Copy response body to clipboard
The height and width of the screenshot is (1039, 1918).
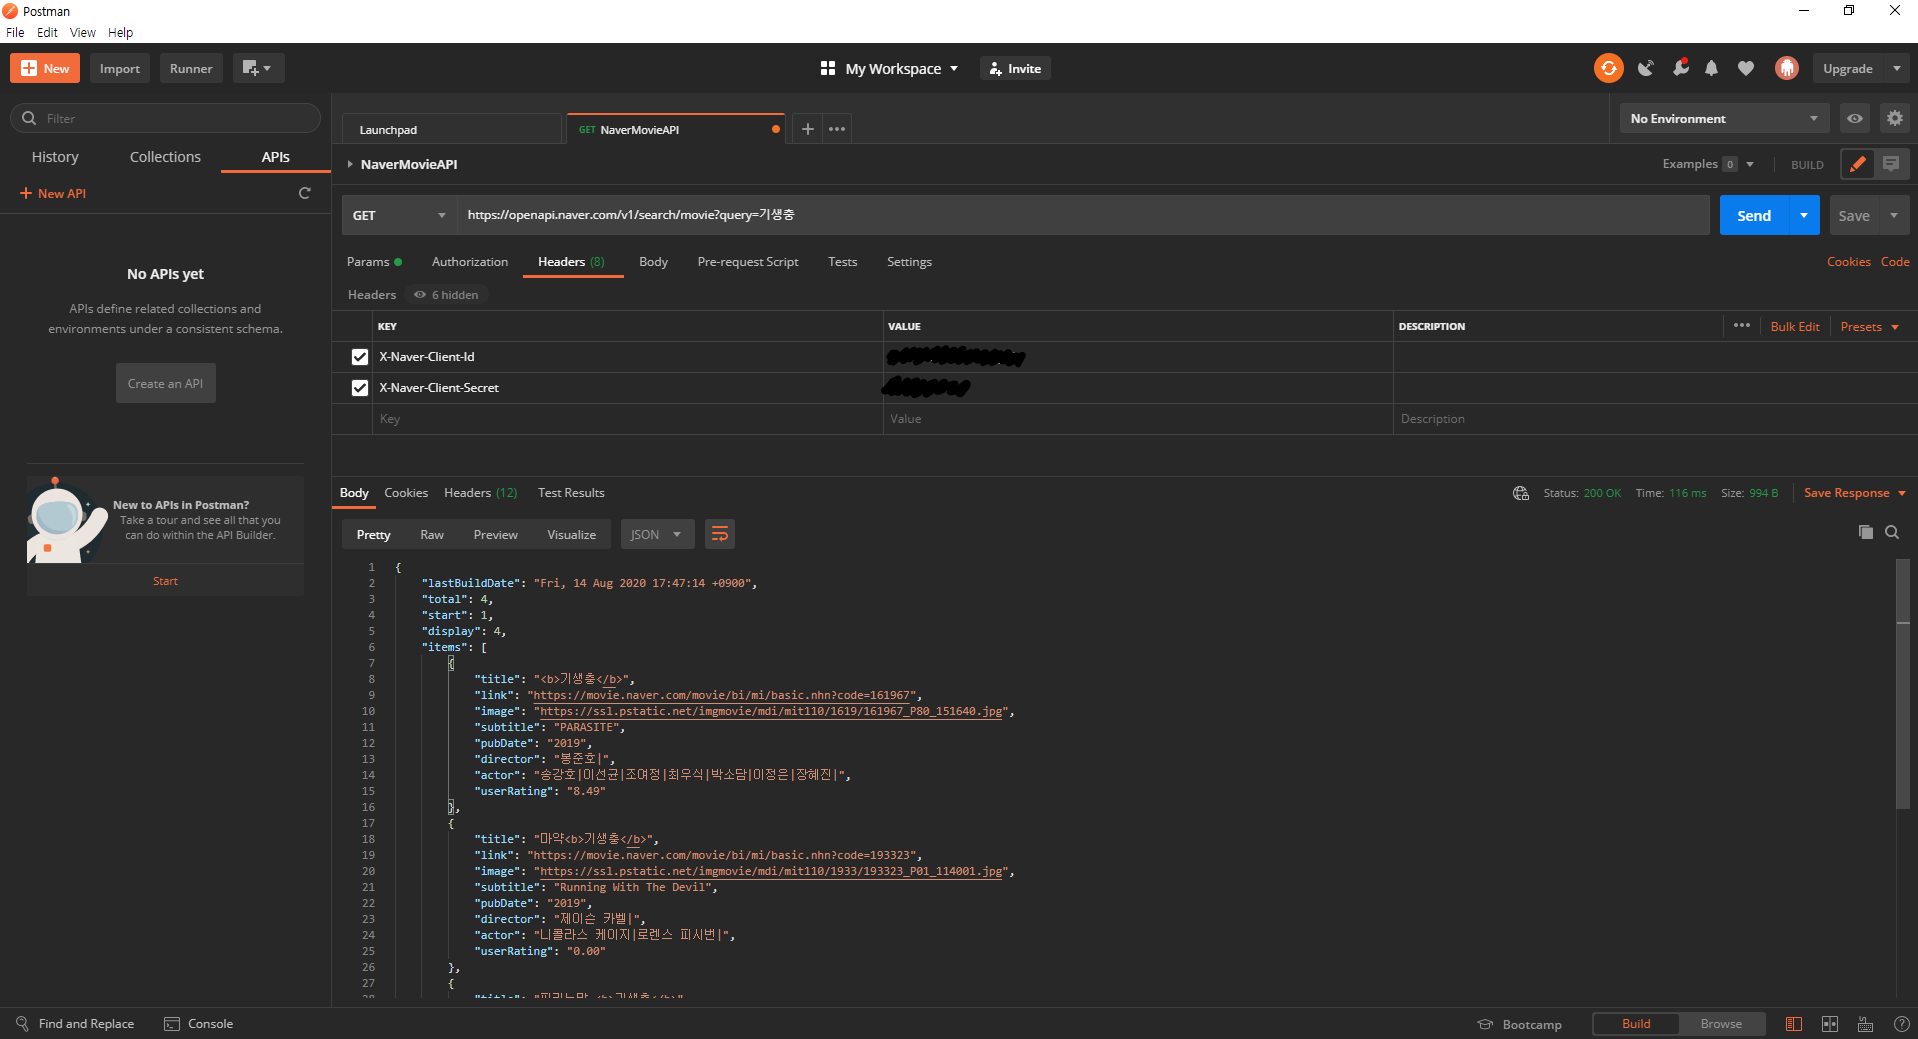coord(1865,532)
